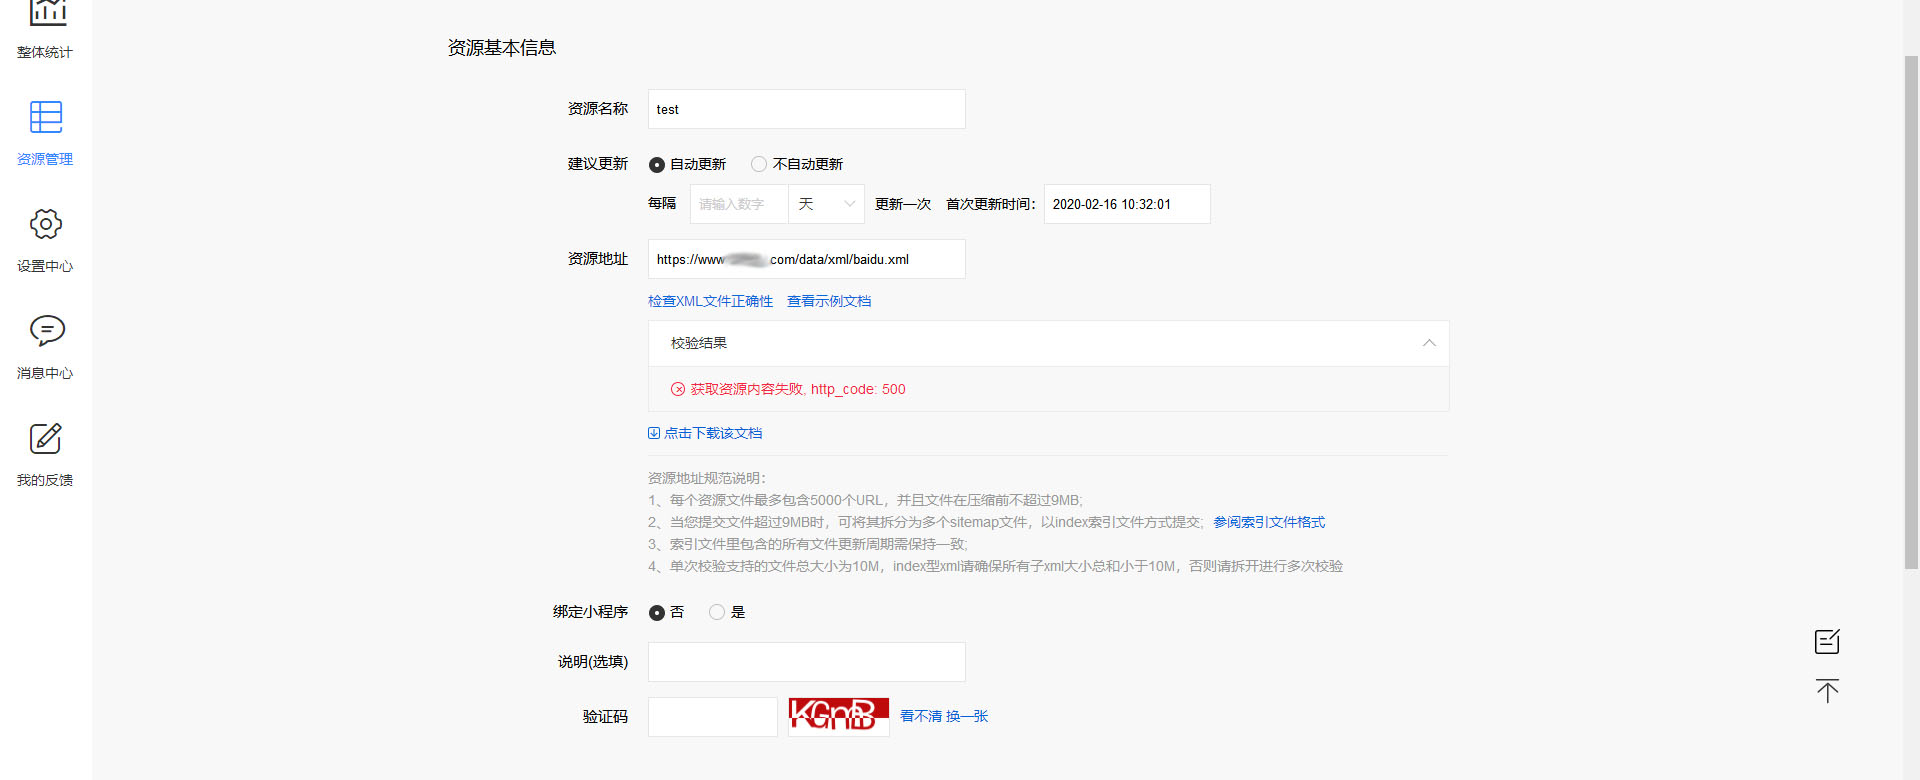
Task: Open the 查看示例文档 link
Action: coord(829,301)
